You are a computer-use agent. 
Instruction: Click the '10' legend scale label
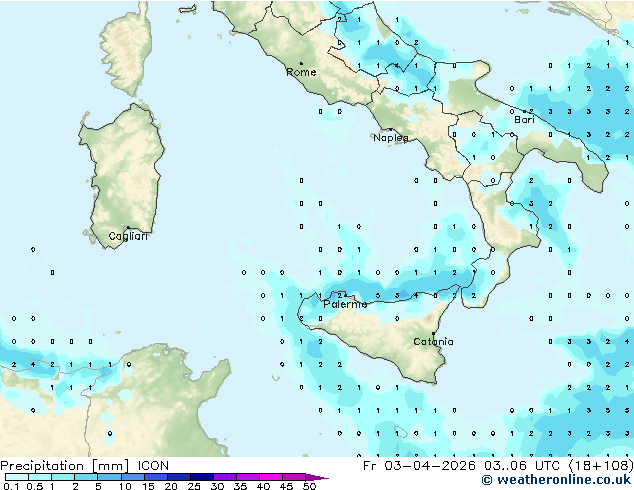coord(125,486)
